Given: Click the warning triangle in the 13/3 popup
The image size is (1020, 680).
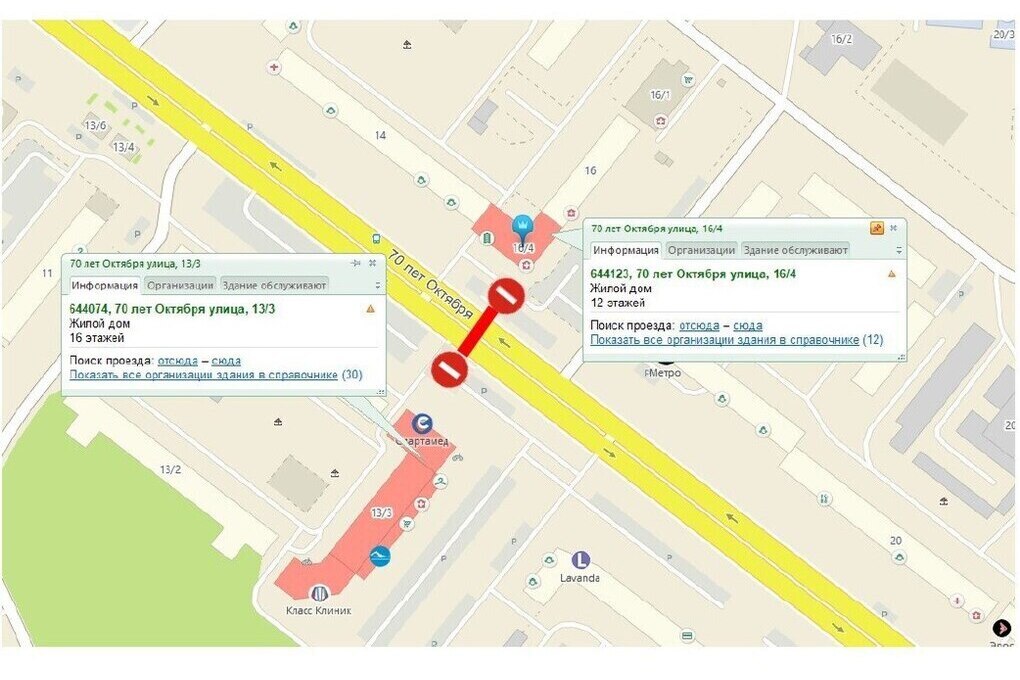Looking at the screenshot, I should (x=370, y=308).
